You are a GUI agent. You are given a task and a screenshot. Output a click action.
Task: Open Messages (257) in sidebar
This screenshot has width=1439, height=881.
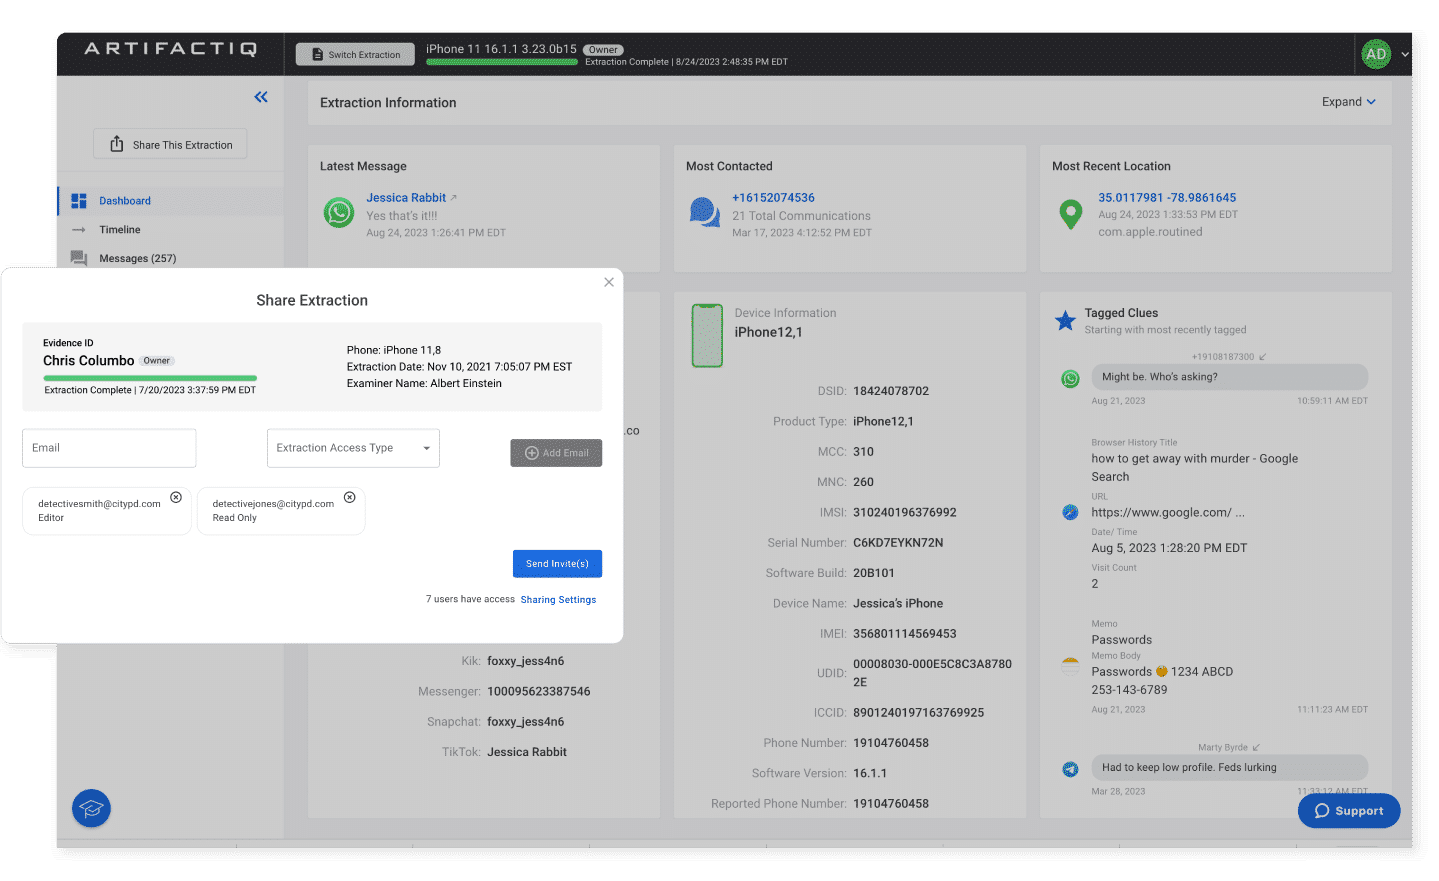point(137,258)
